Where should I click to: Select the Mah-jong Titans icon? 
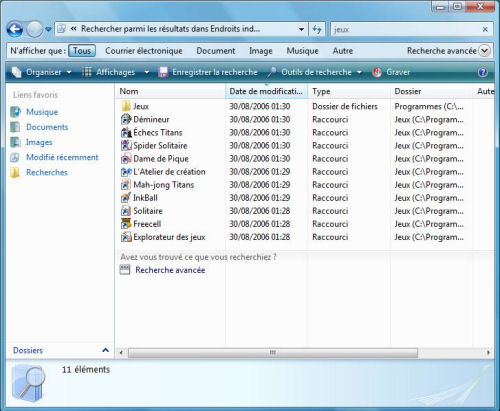click(x=126, y=185)
